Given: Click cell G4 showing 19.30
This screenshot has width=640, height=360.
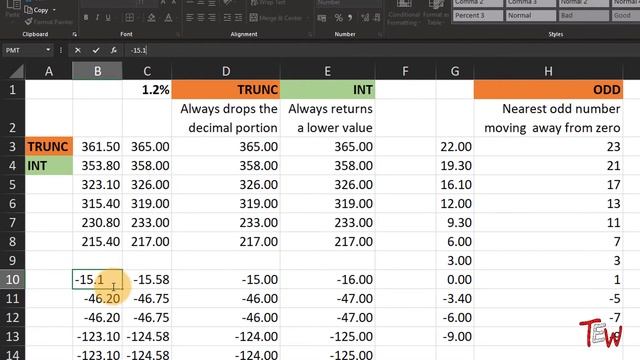Looking at the screenshot, I should (x=455, y=166).
